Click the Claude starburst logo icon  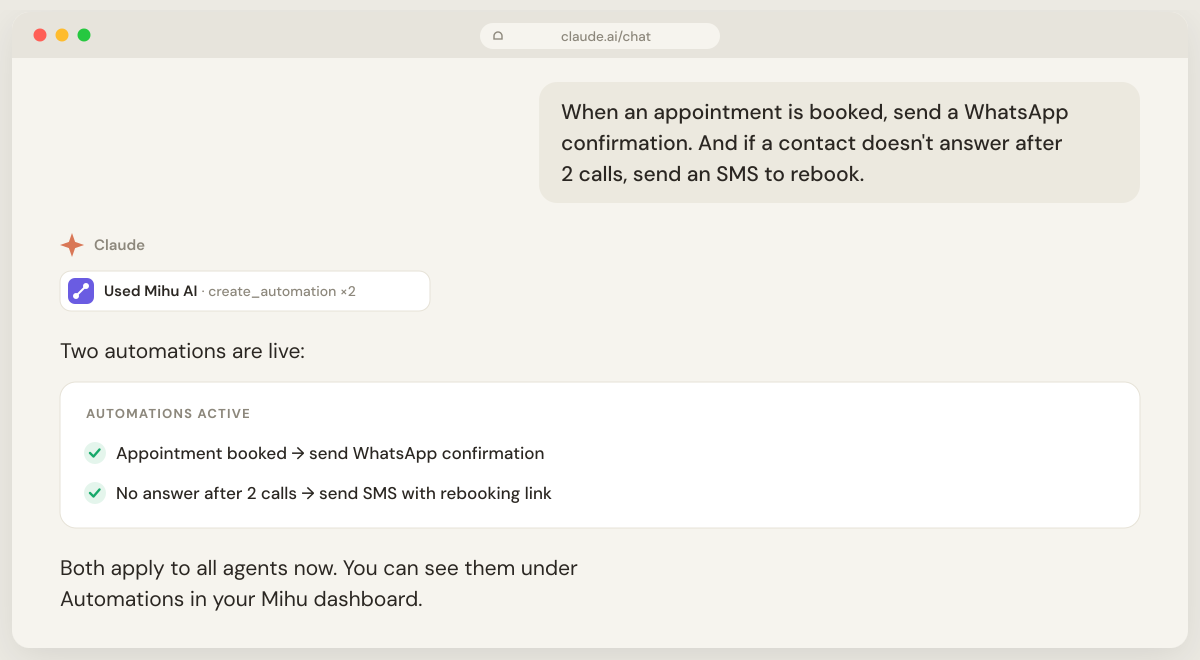[72, 245]
